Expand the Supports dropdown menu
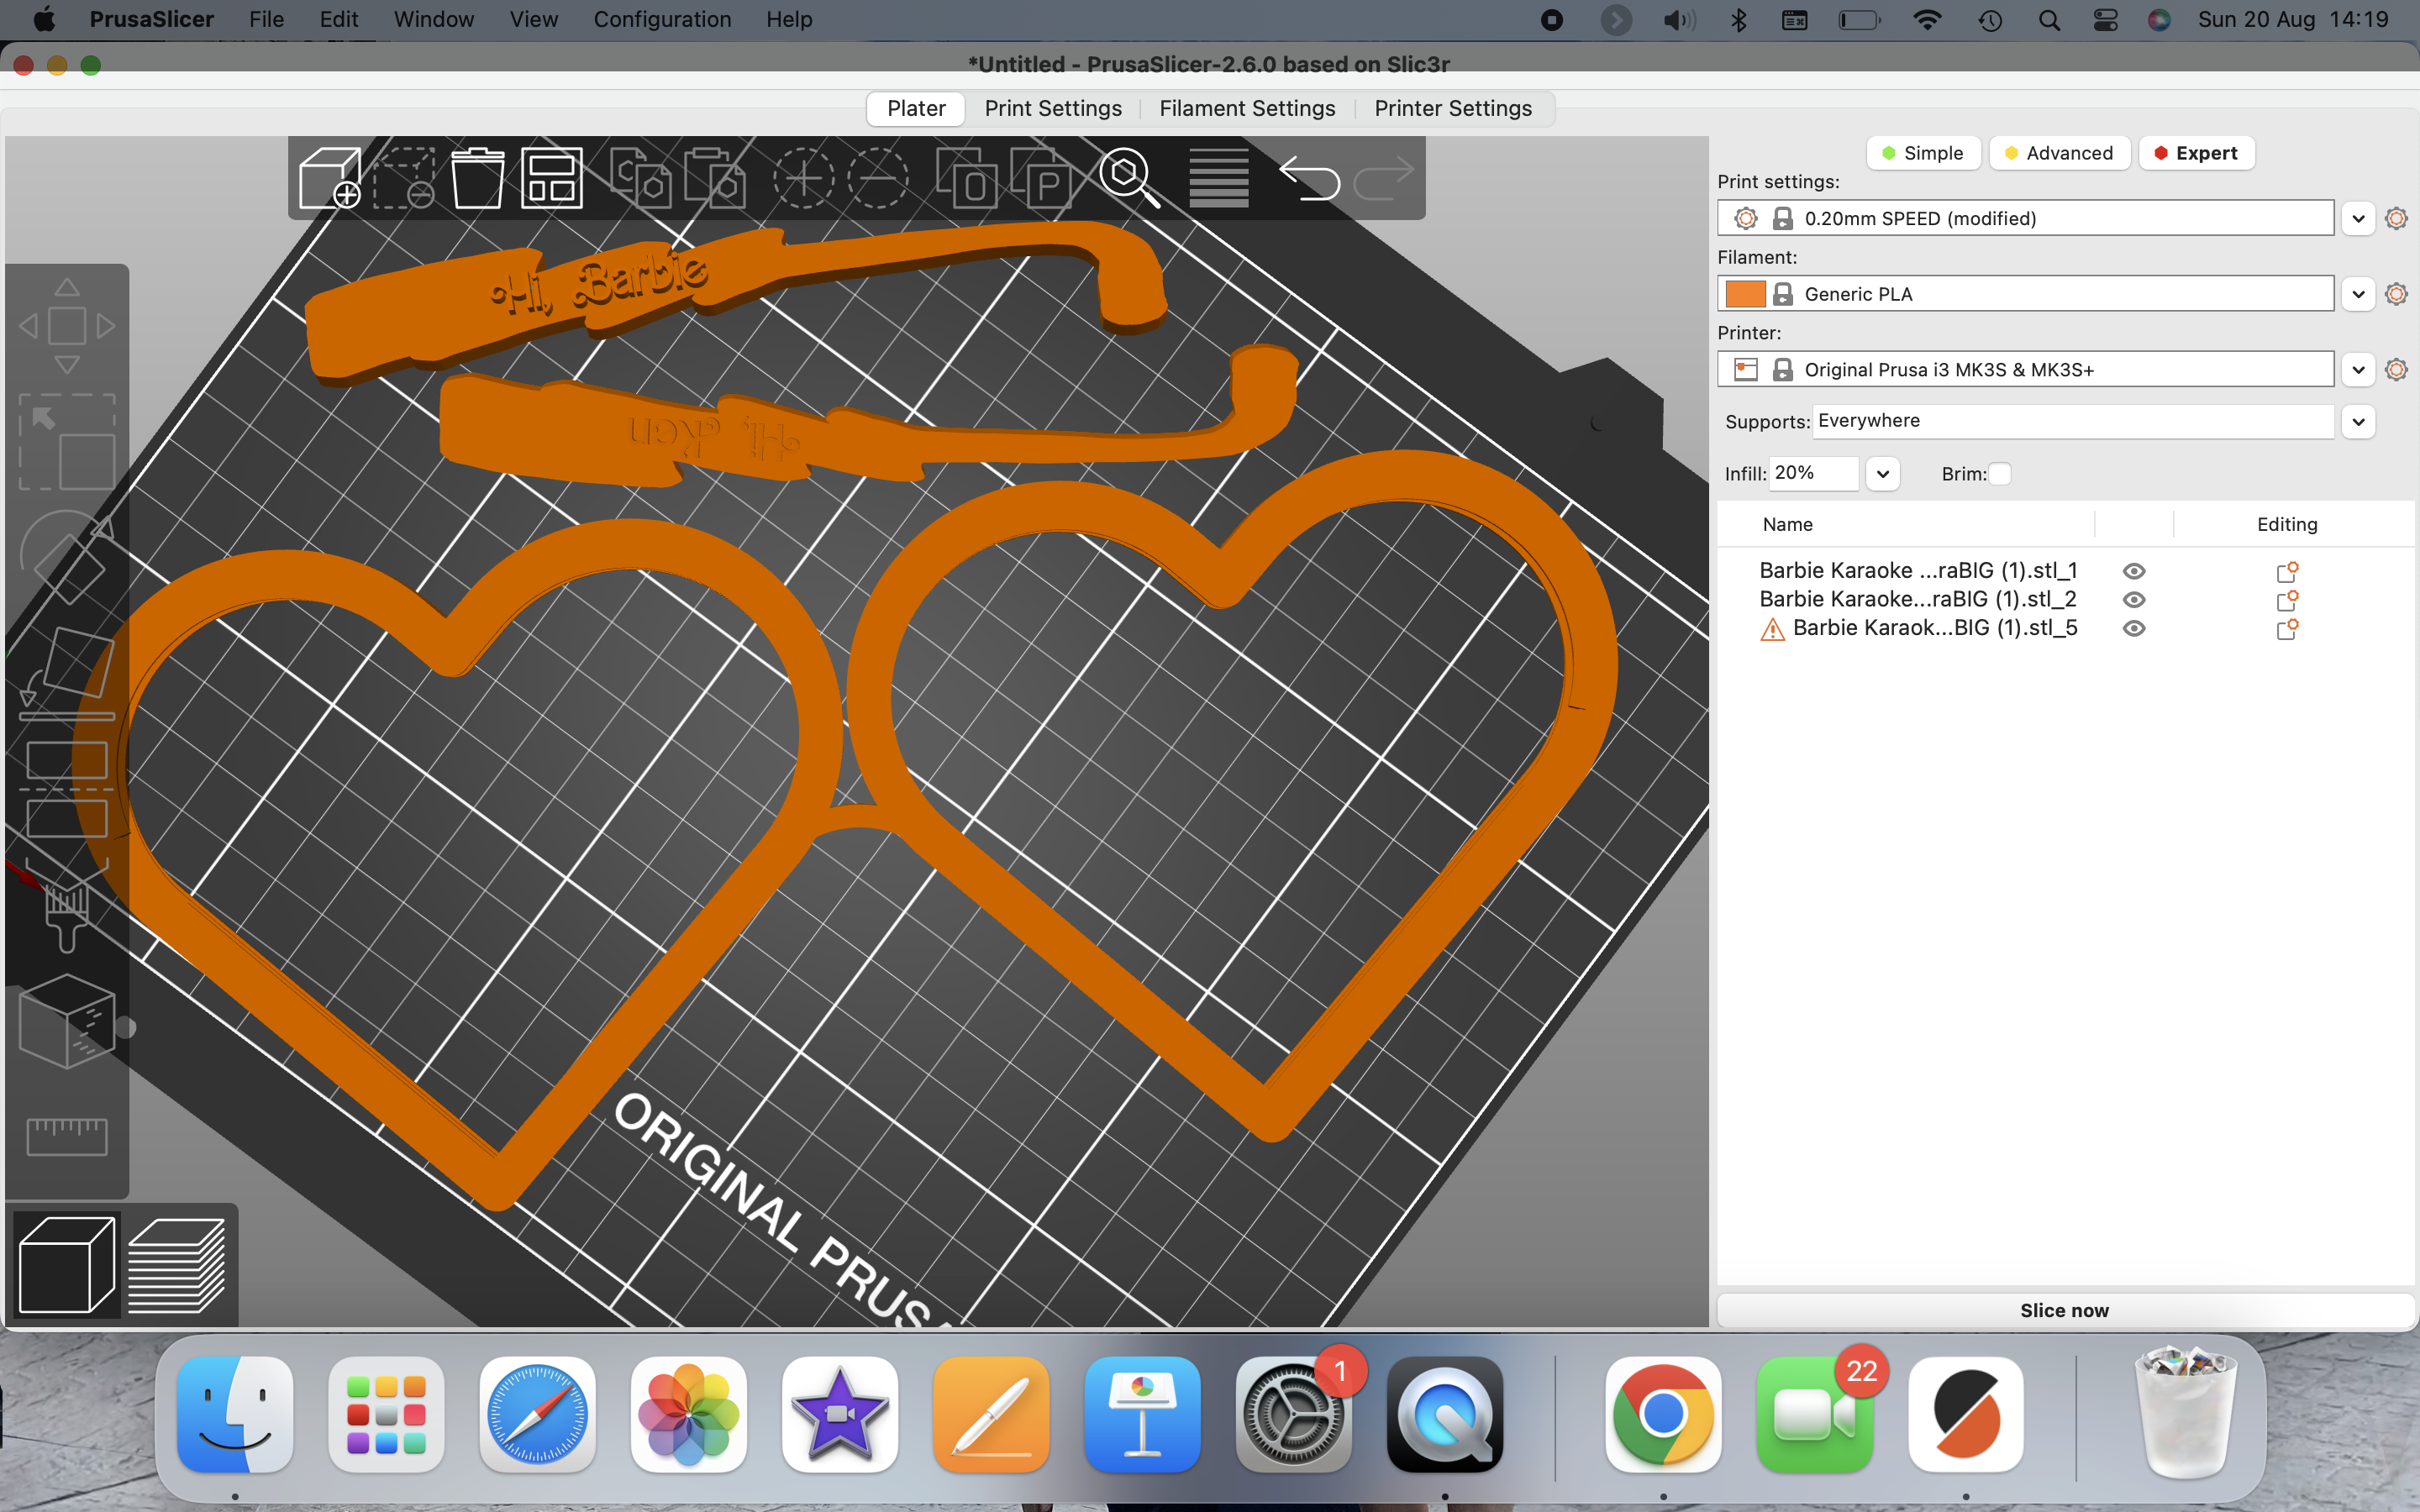This screenshot has height=1512, width=2420. (2361, 420)
